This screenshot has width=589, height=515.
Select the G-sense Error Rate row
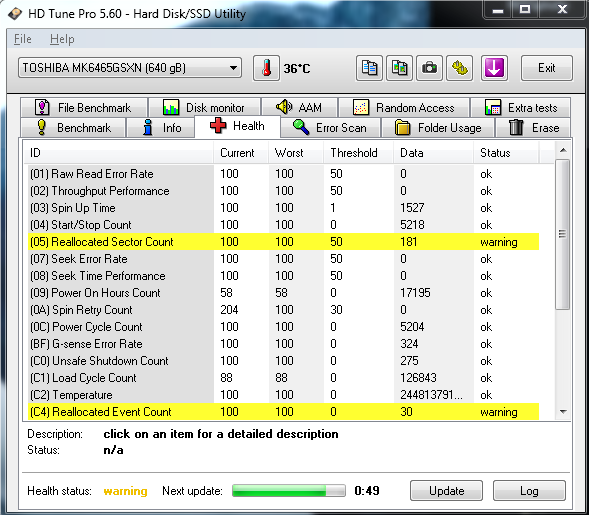(284, 344)
